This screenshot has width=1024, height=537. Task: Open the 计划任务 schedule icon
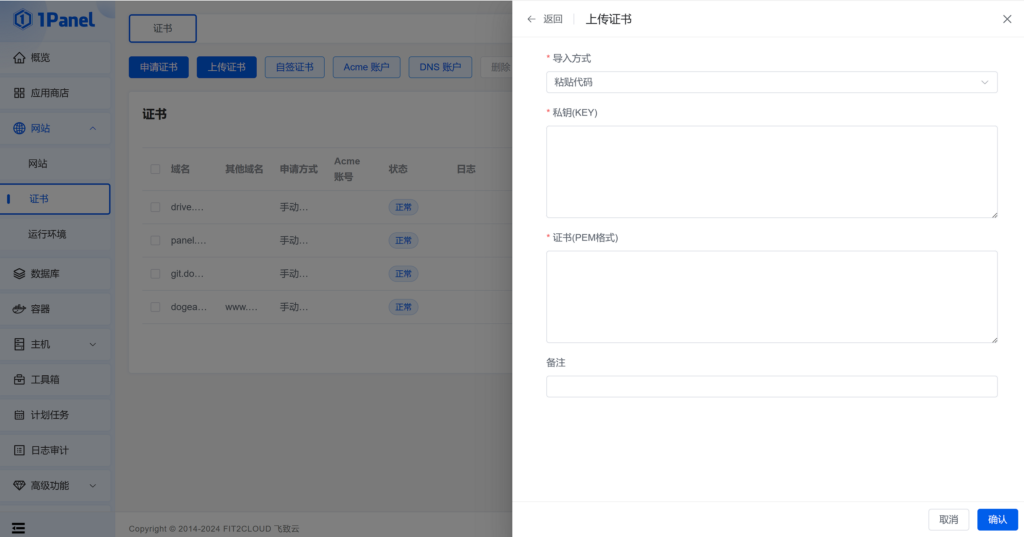pyautogui.click(x=20, y=415)
